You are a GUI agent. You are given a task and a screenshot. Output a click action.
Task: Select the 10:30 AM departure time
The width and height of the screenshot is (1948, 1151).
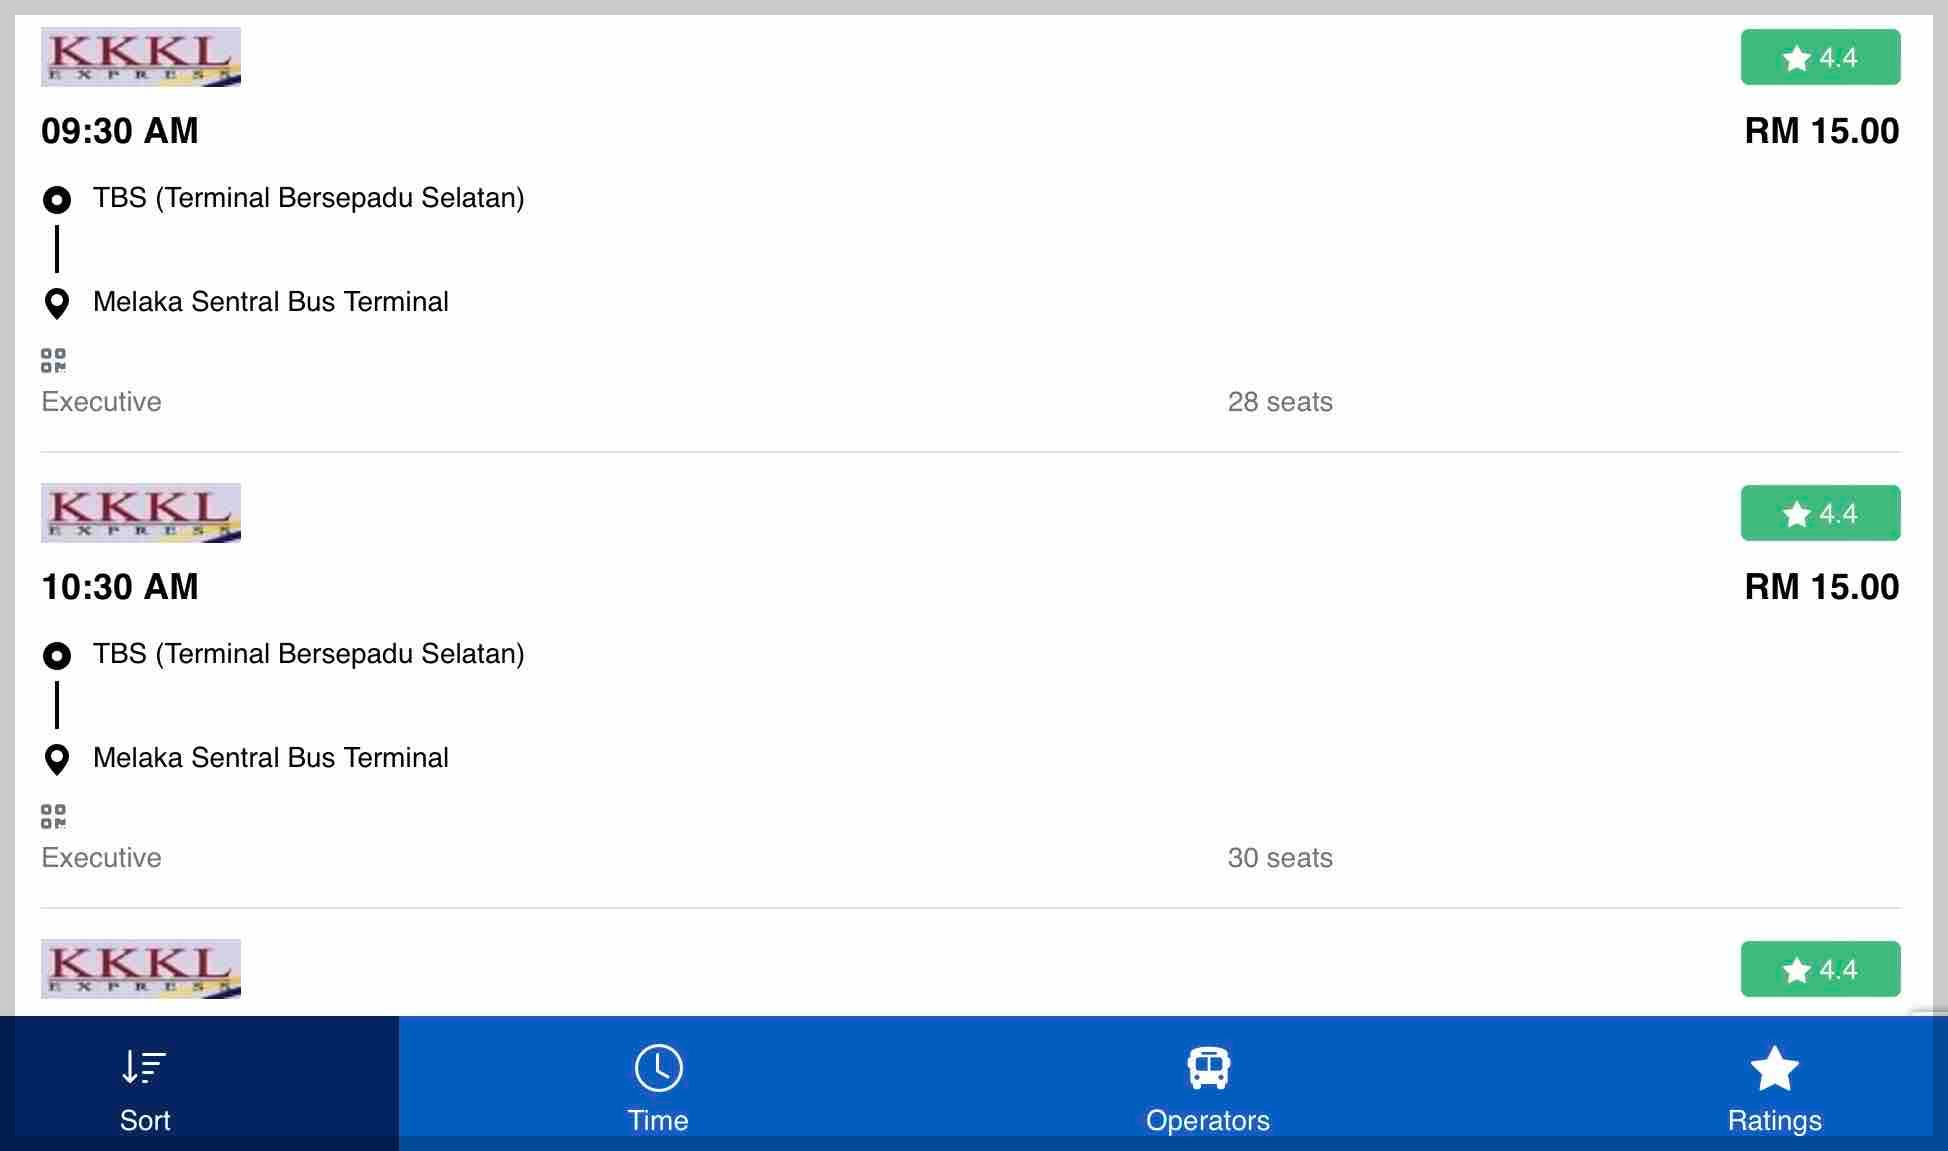(x=120, y=587)
